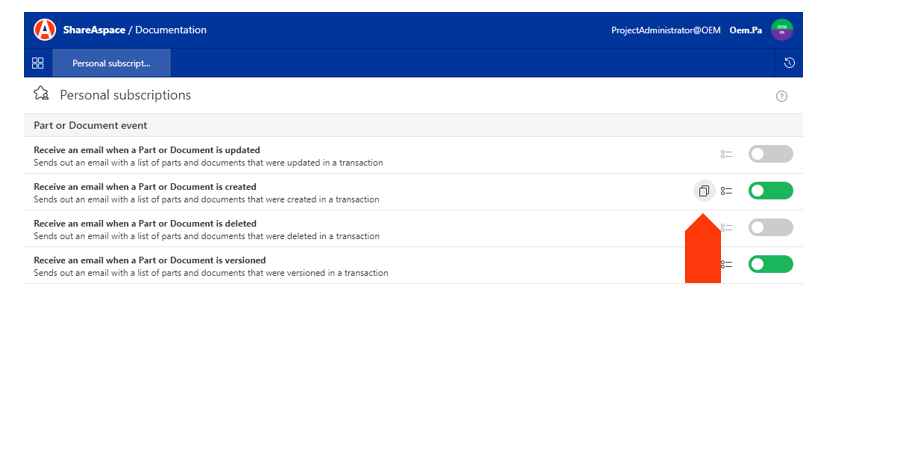Image resolution: width=898 pixels, height=450 pixels.
Task: Open the modules grid menu icon
Action: click(x=38, y=63)
